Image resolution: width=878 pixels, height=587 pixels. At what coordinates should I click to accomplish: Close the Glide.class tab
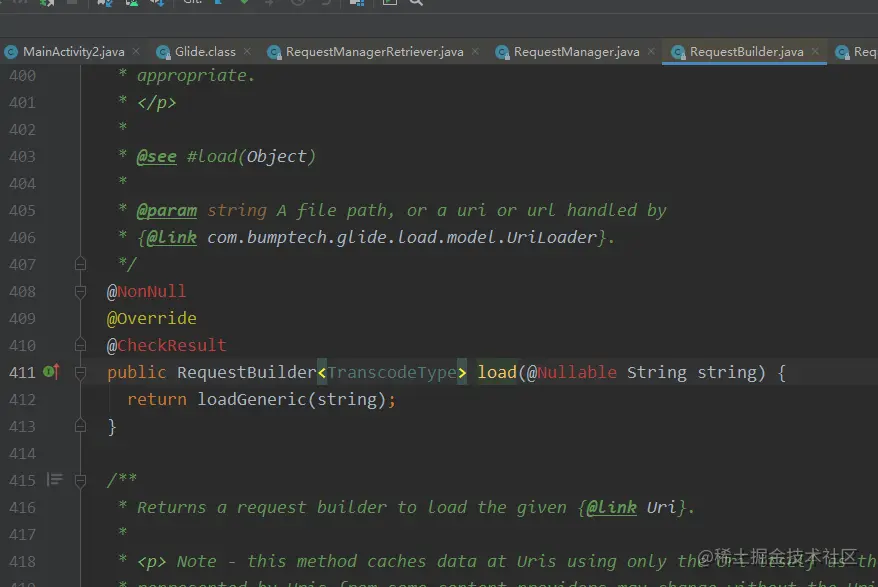[247, 52]
